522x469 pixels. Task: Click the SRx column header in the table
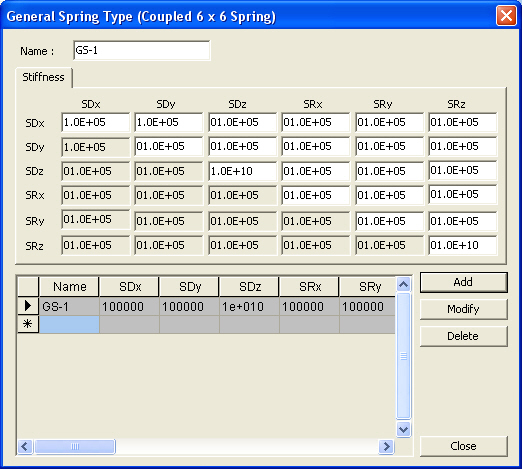309,287
